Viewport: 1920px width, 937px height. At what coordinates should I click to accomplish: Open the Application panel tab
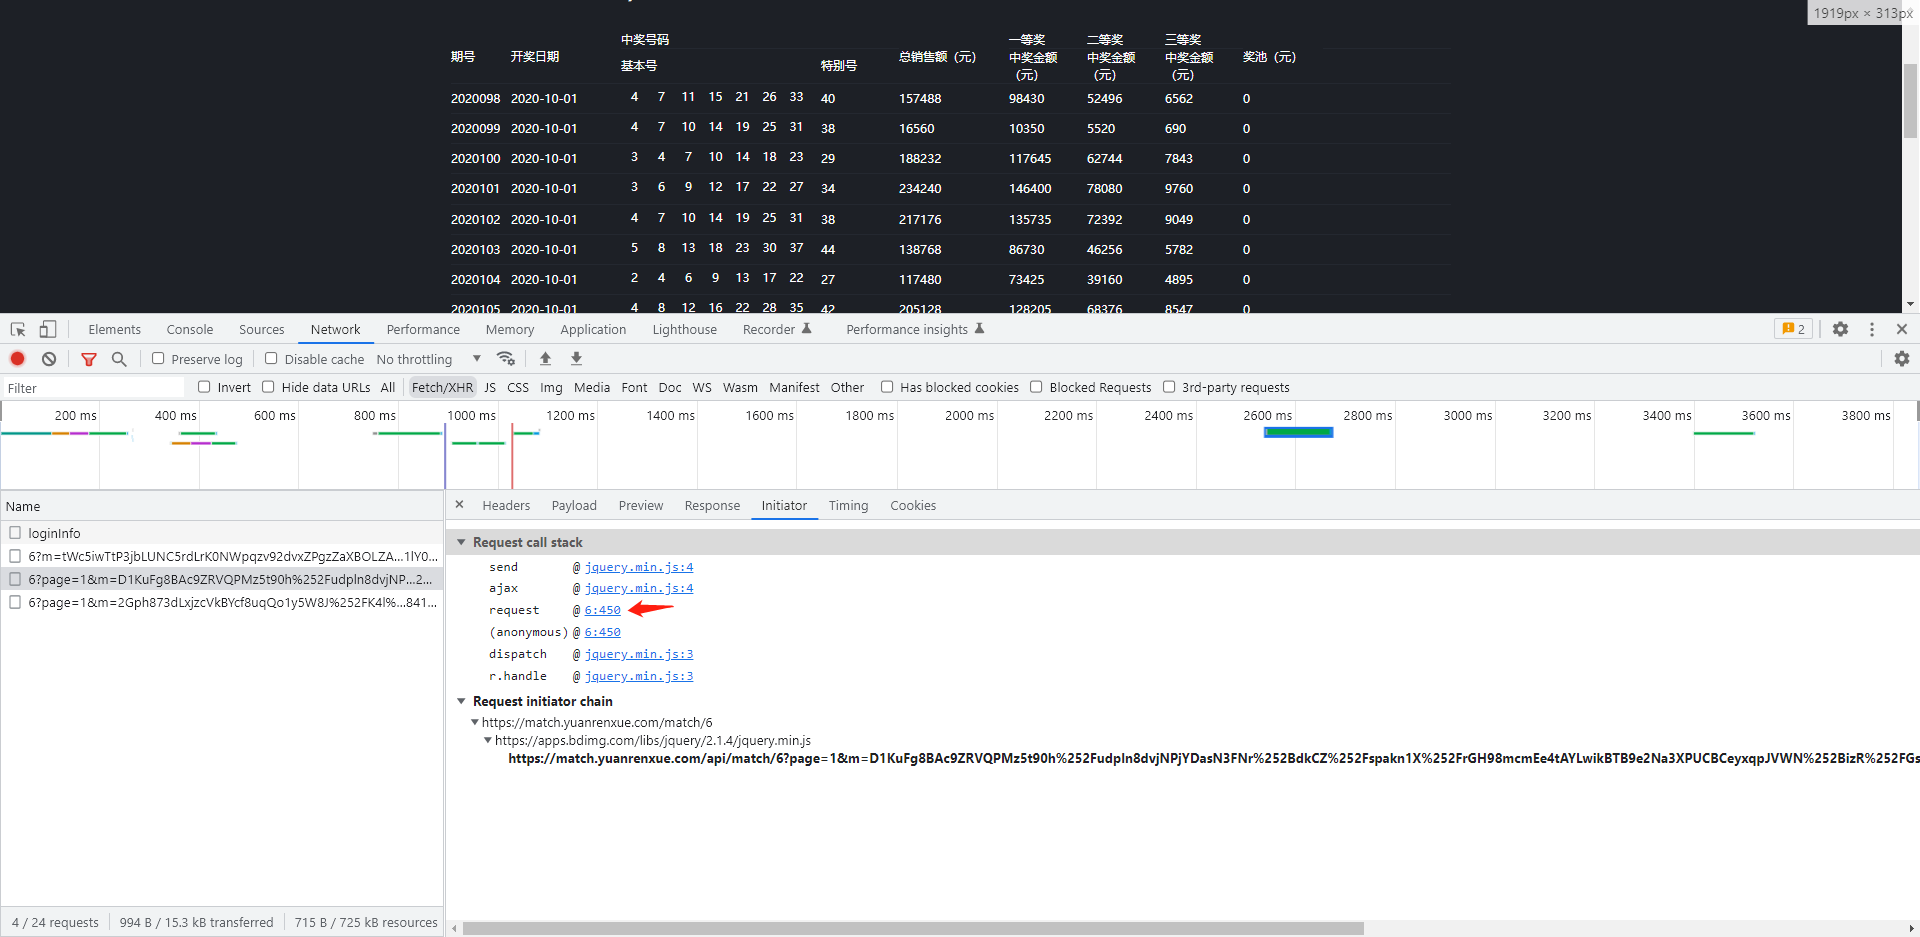[593, 329]
